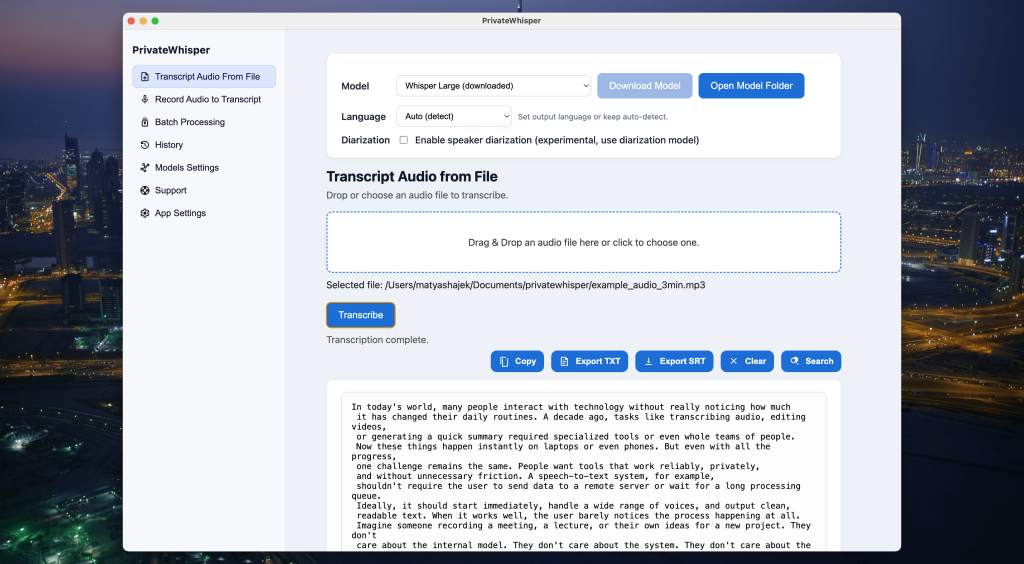Go to the Batch Processing section
The height and width of the screenshot is (564, 1024).
point(189,122)
